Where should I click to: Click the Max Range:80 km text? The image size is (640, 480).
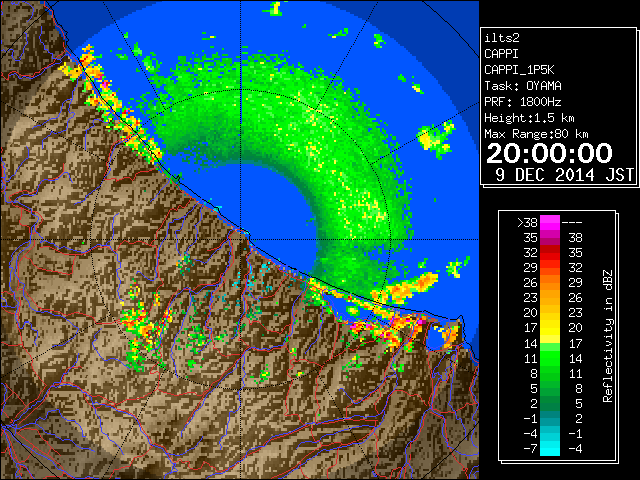[x=536, y=134]
